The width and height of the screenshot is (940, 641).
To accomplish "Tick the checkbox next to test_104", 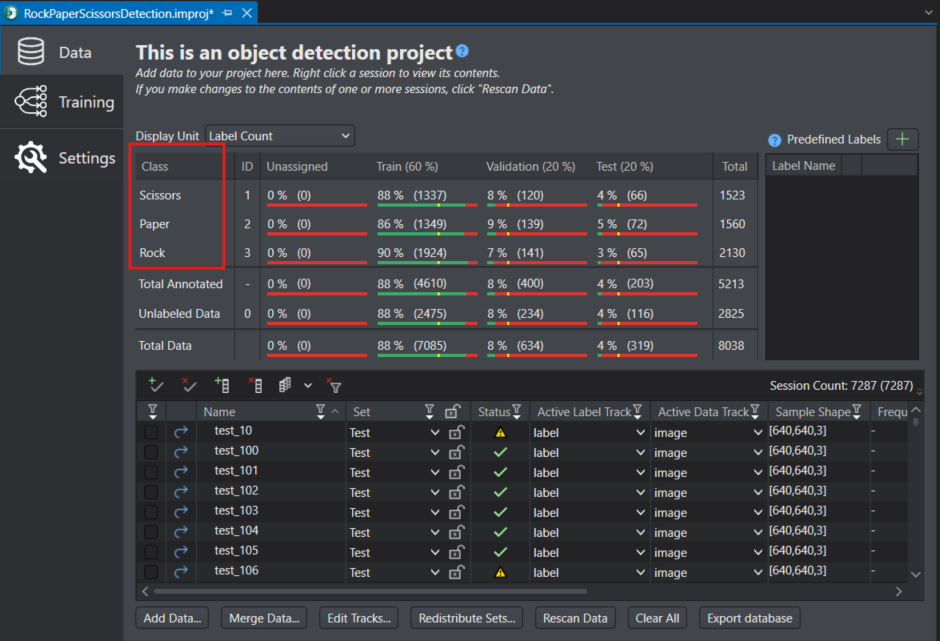I will pos(151,532).
